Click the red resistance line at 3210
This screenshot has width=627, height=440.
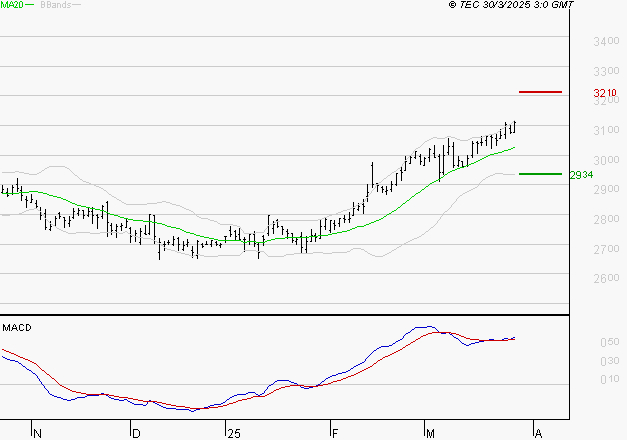tap(540, 92)
